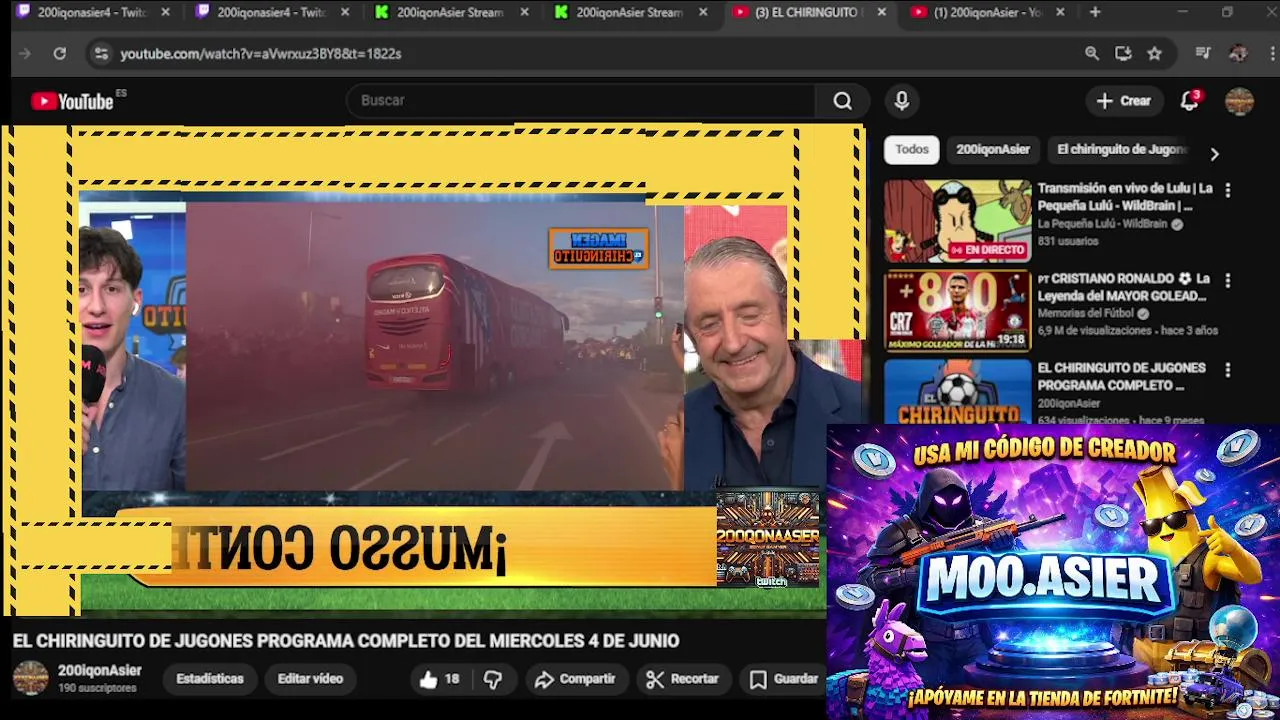Focus the Buscar search field
Image resolution: width=1280 pixels, height=720 pixels.
click(x=580, y=101)
